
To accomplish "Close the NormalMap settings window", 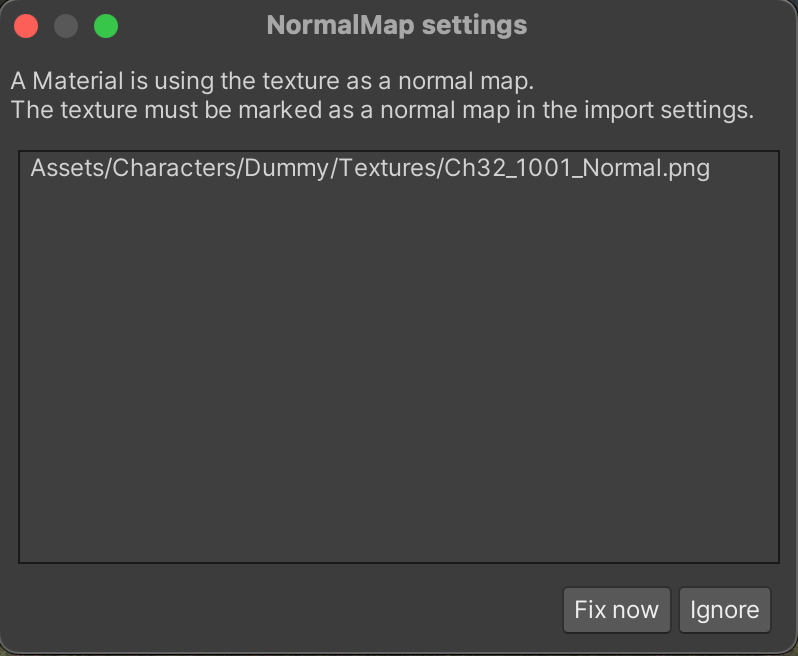I will 26,26.
